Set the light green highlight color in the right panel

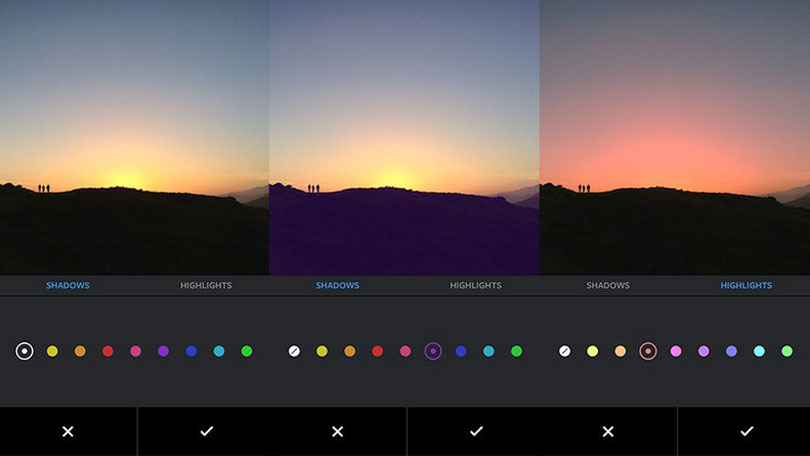coord(787,351)
